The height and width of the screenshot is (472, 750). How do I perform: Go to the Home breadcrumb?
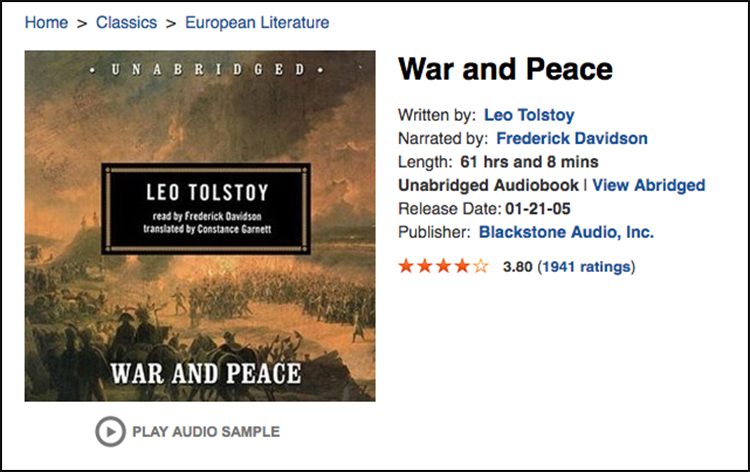tap(46, 22)
